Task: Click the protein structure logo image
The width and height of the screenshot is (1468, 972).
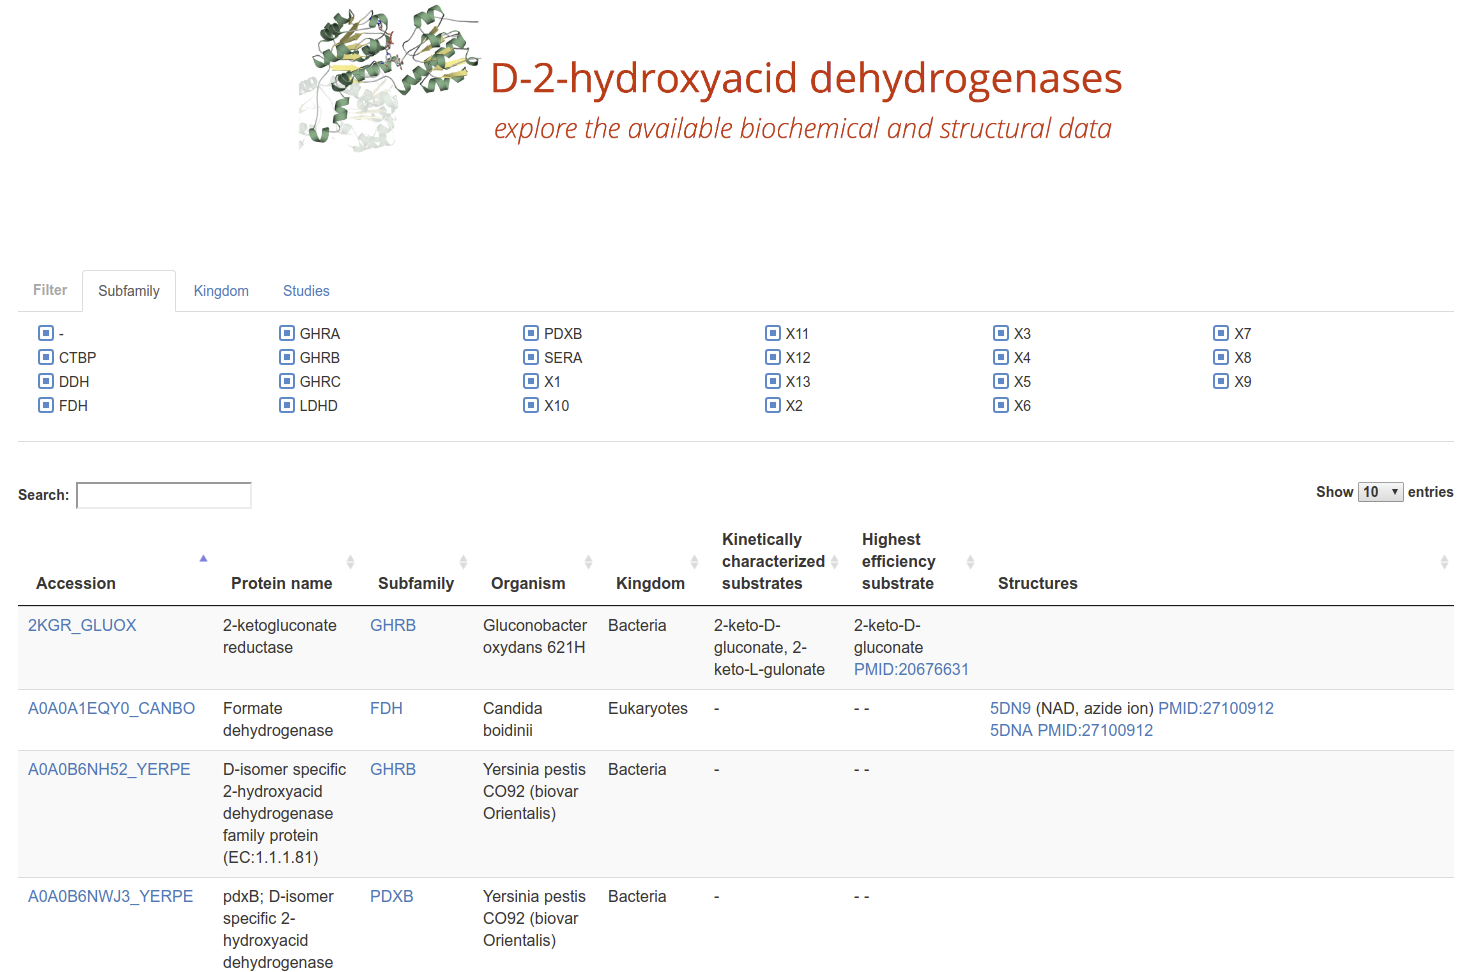Action: pyautogui.click(x=388, y=78)
